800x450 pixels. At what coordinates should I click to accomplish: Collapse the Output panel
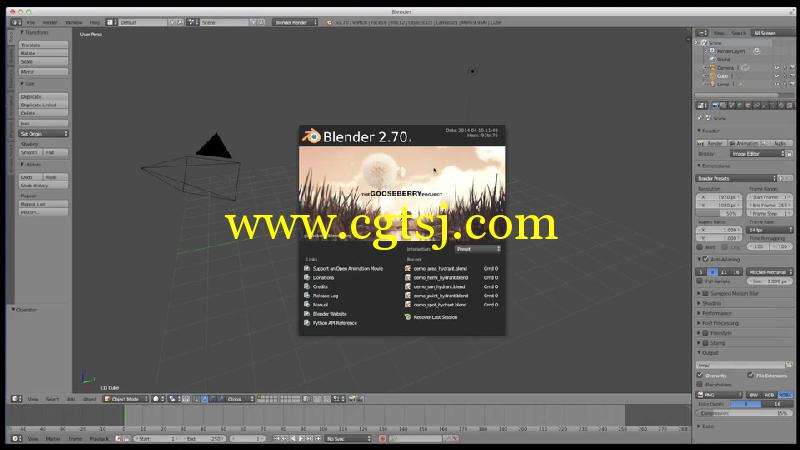tap(708, 353)
